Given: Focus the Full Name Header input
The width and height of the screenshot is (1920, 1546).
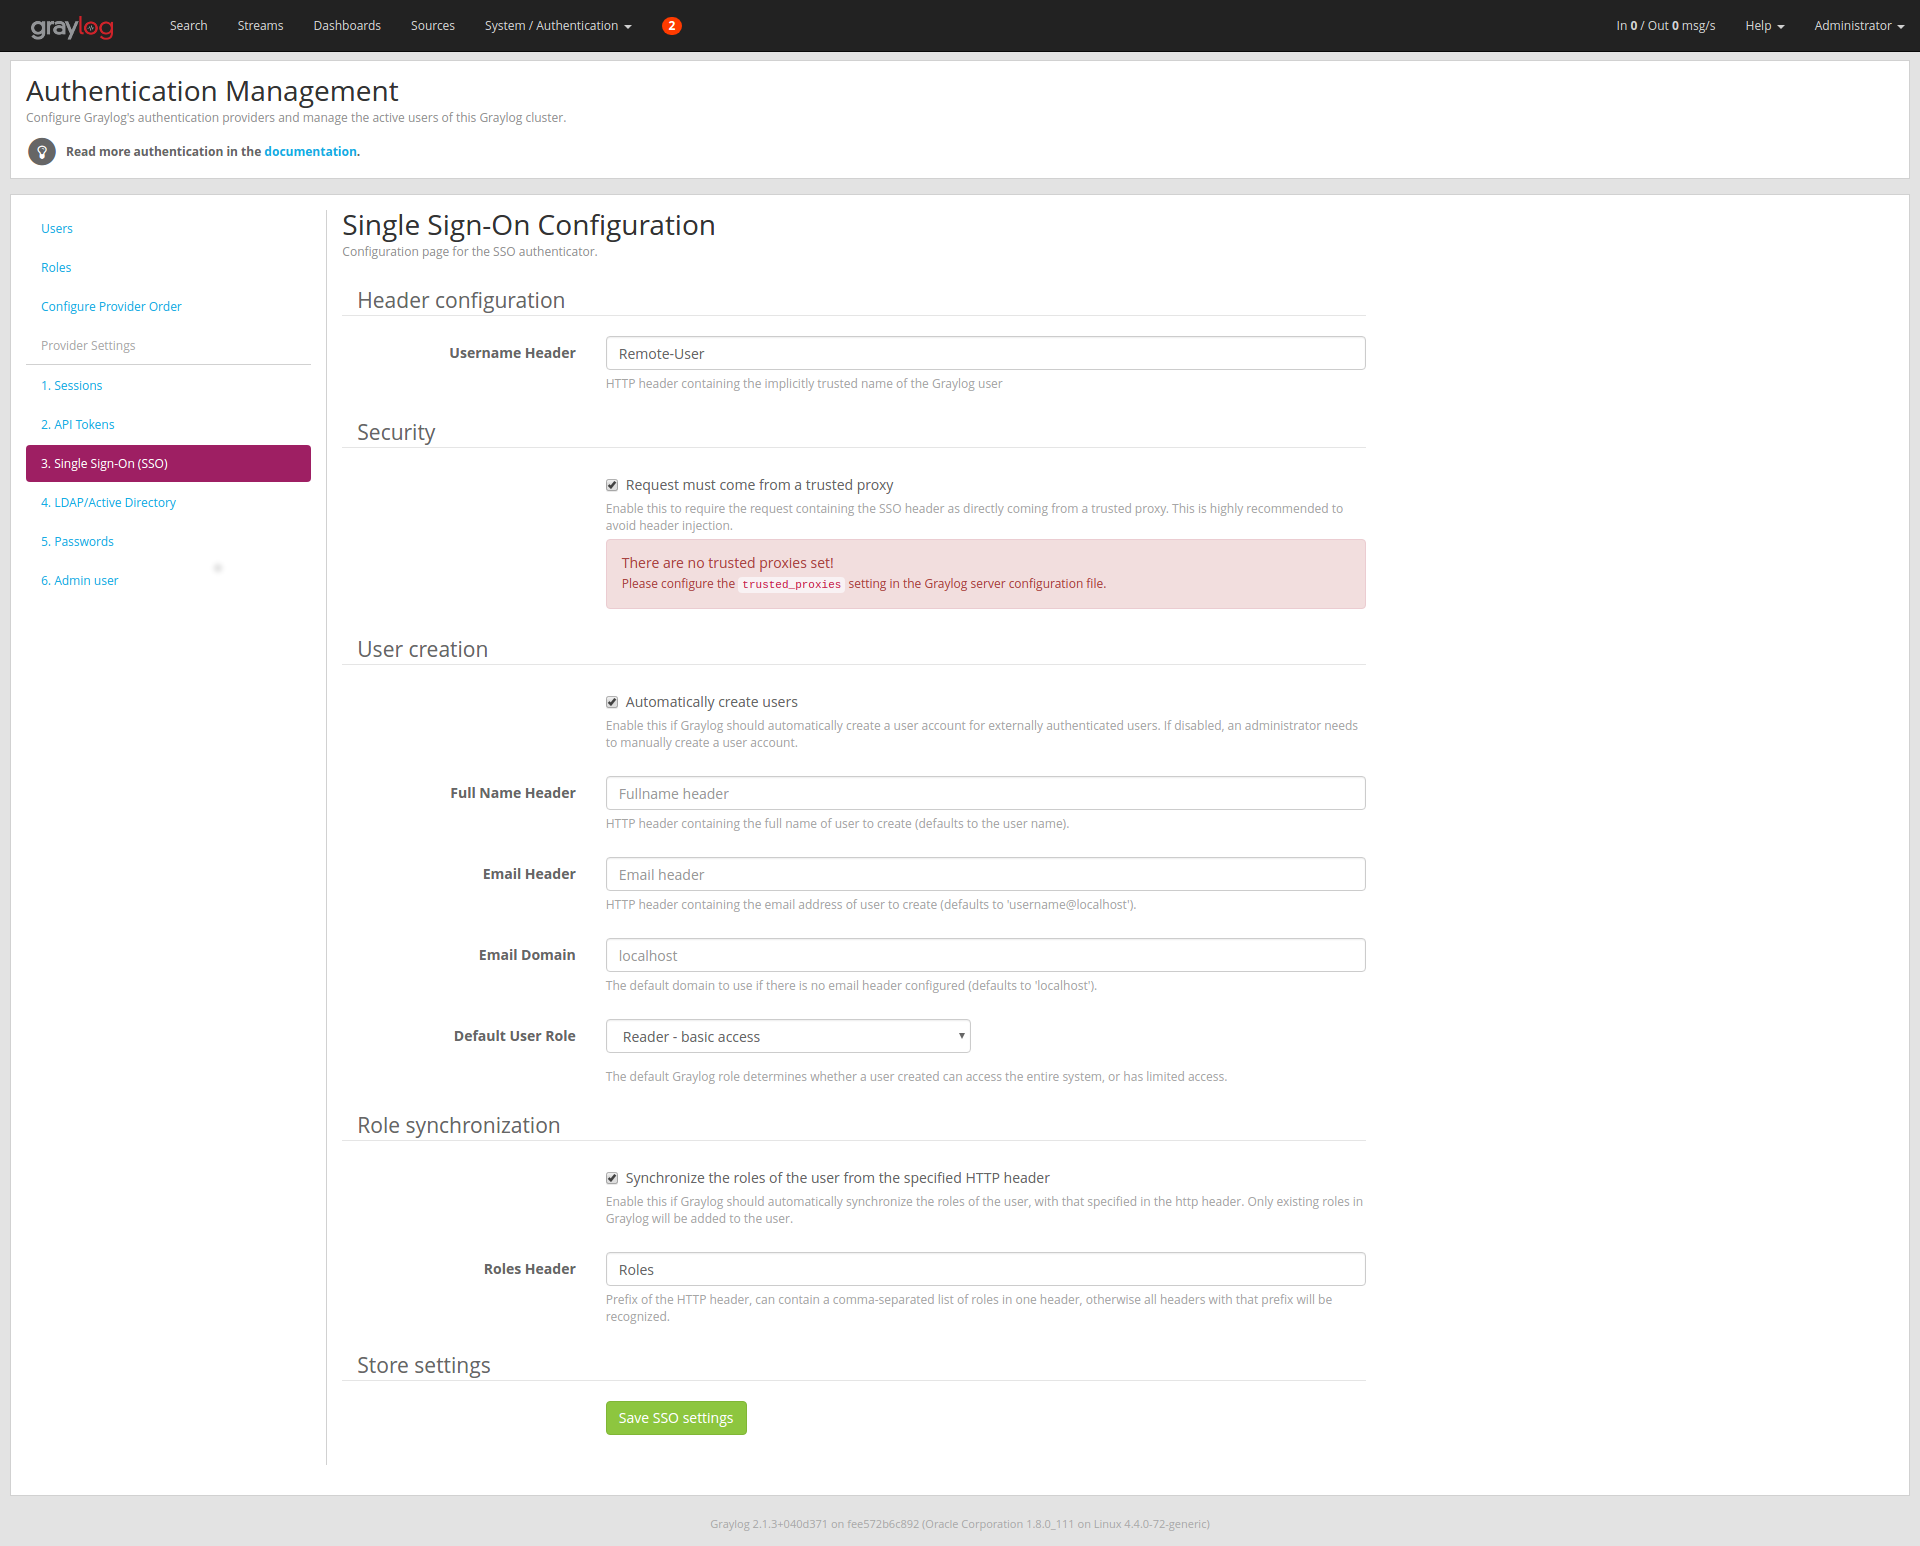Looking at the screenshot, I should pos(985,793).
